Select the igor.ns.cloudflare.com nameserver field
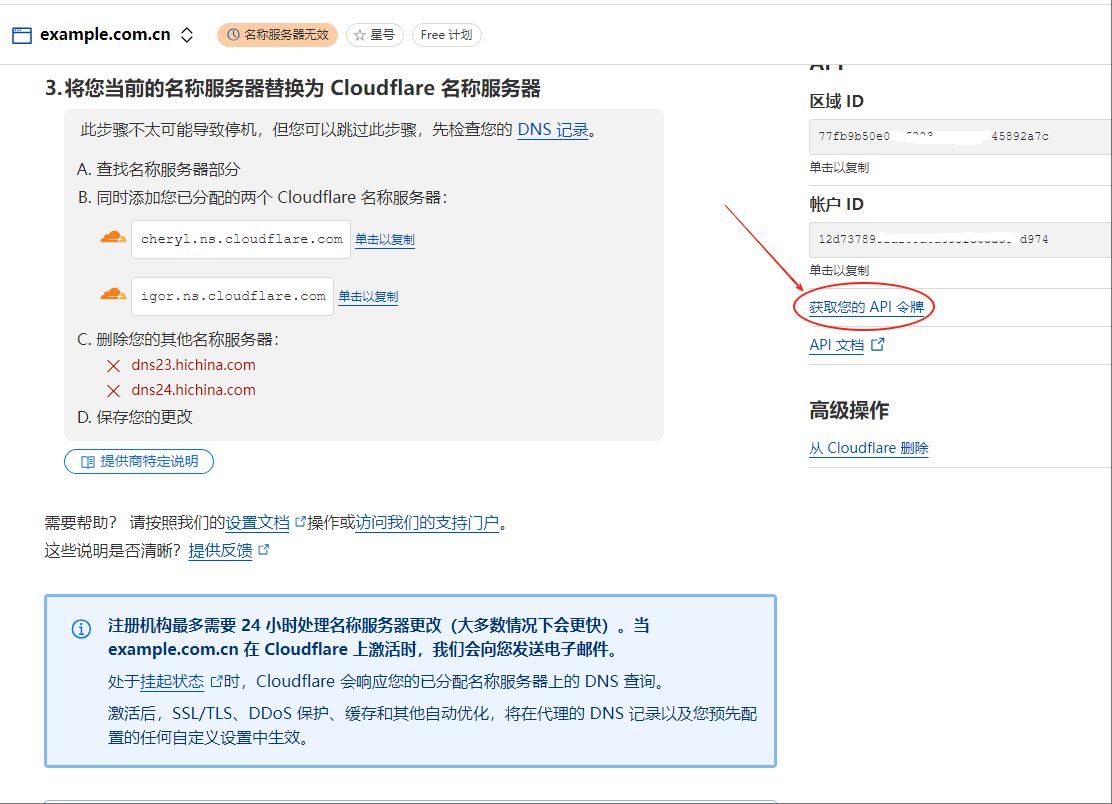 click(232, 297)
